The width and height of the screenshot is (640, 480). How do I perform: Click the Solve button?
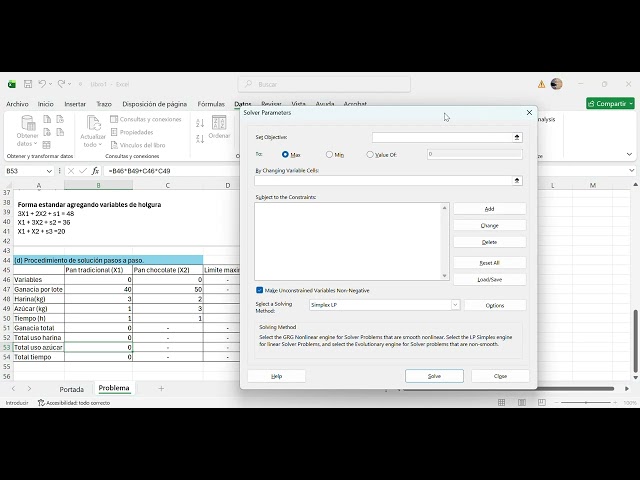click(434, 376)
